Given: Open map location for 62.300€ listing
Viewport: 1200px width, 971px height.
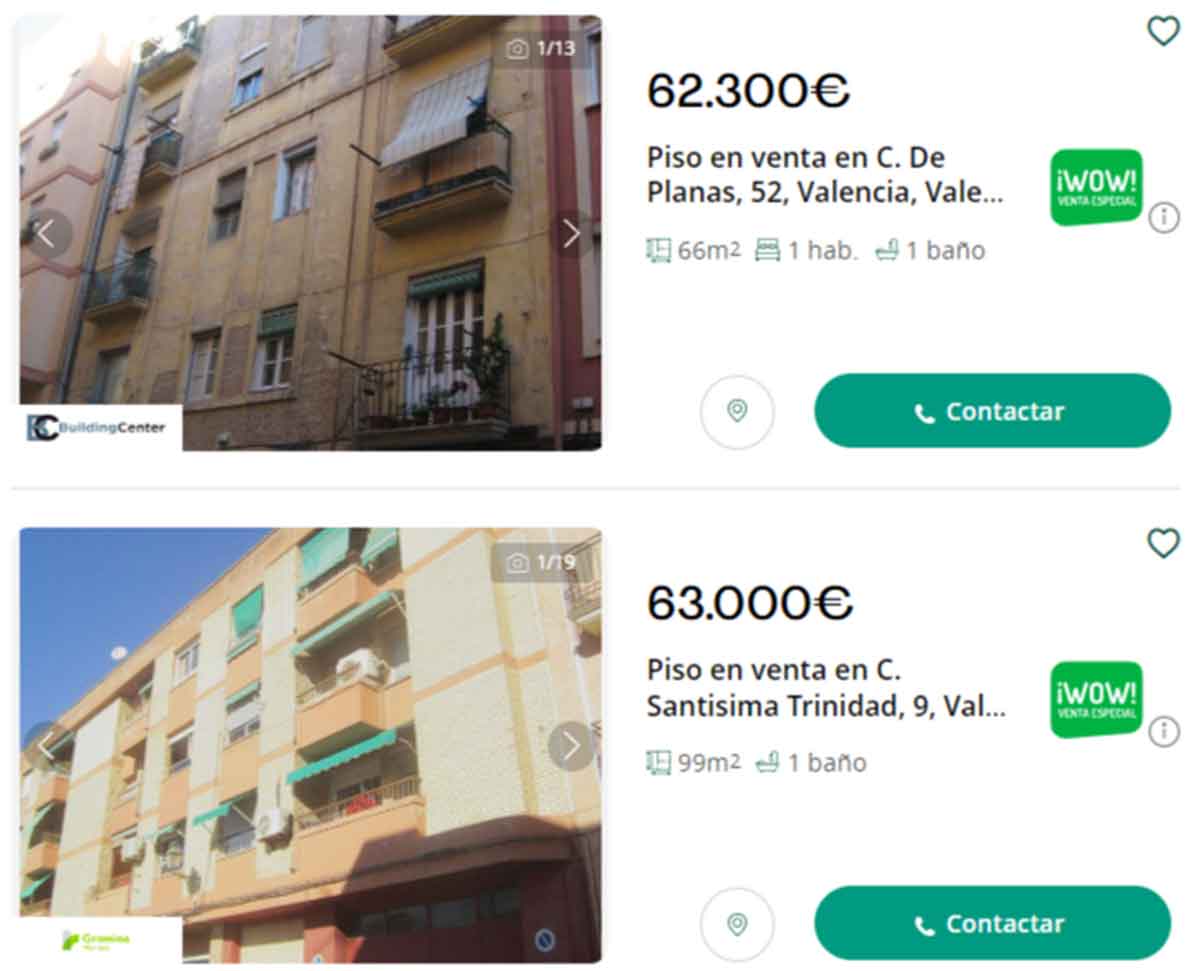Looking at the screenshot, I should tap(737, 411).
